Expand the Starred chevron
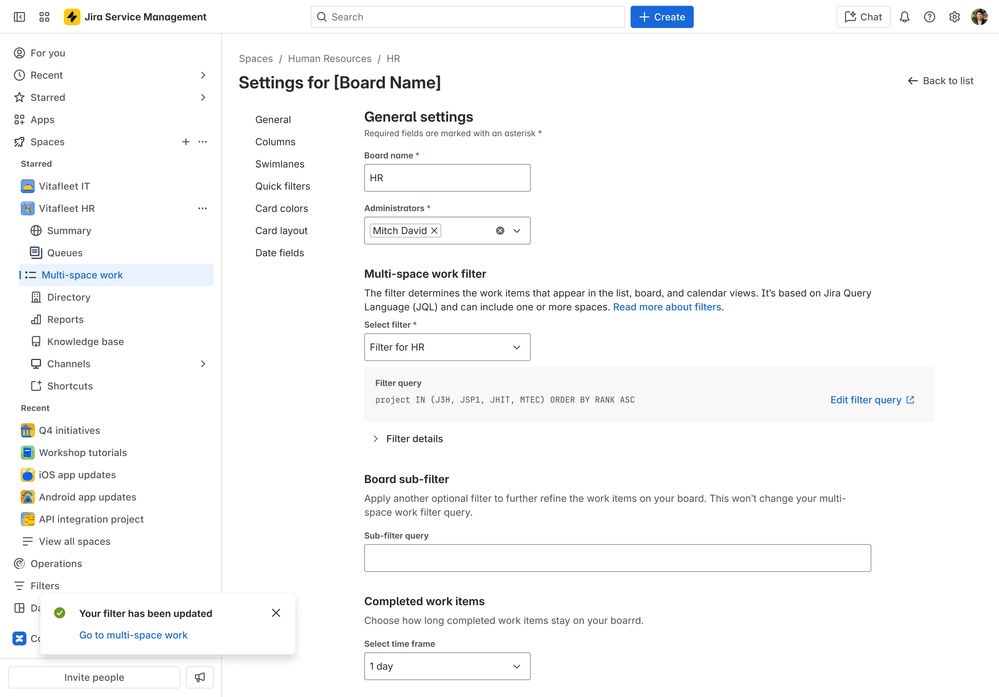Image resolution: width=999 pixels, height=697 pixels. tap(203, 97)
